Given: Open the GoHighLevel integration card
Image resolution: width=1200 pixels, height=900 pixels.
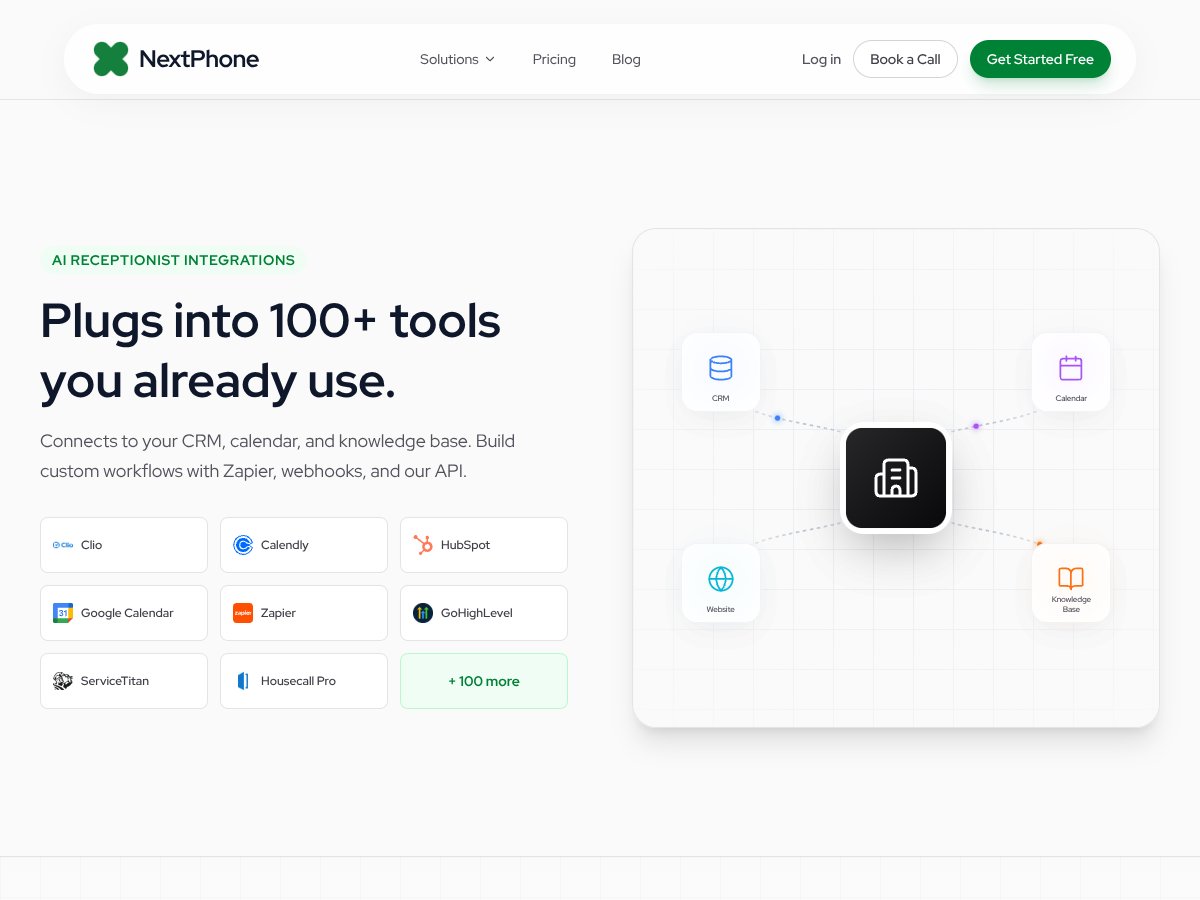Looking at the screenshot, I should click(x=484, y=613).
